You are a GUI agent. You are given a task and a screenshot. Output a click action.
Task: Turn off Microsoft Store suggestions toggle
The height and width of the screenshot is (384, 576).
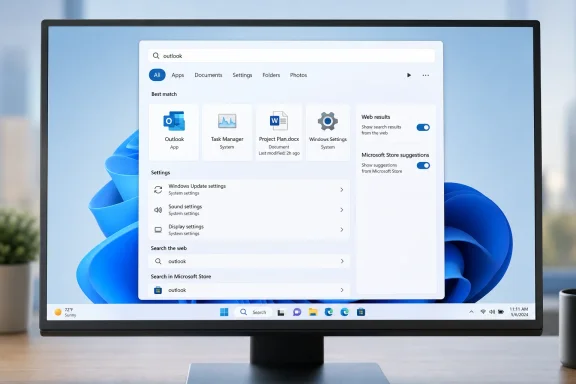click(x=423, y=165)
